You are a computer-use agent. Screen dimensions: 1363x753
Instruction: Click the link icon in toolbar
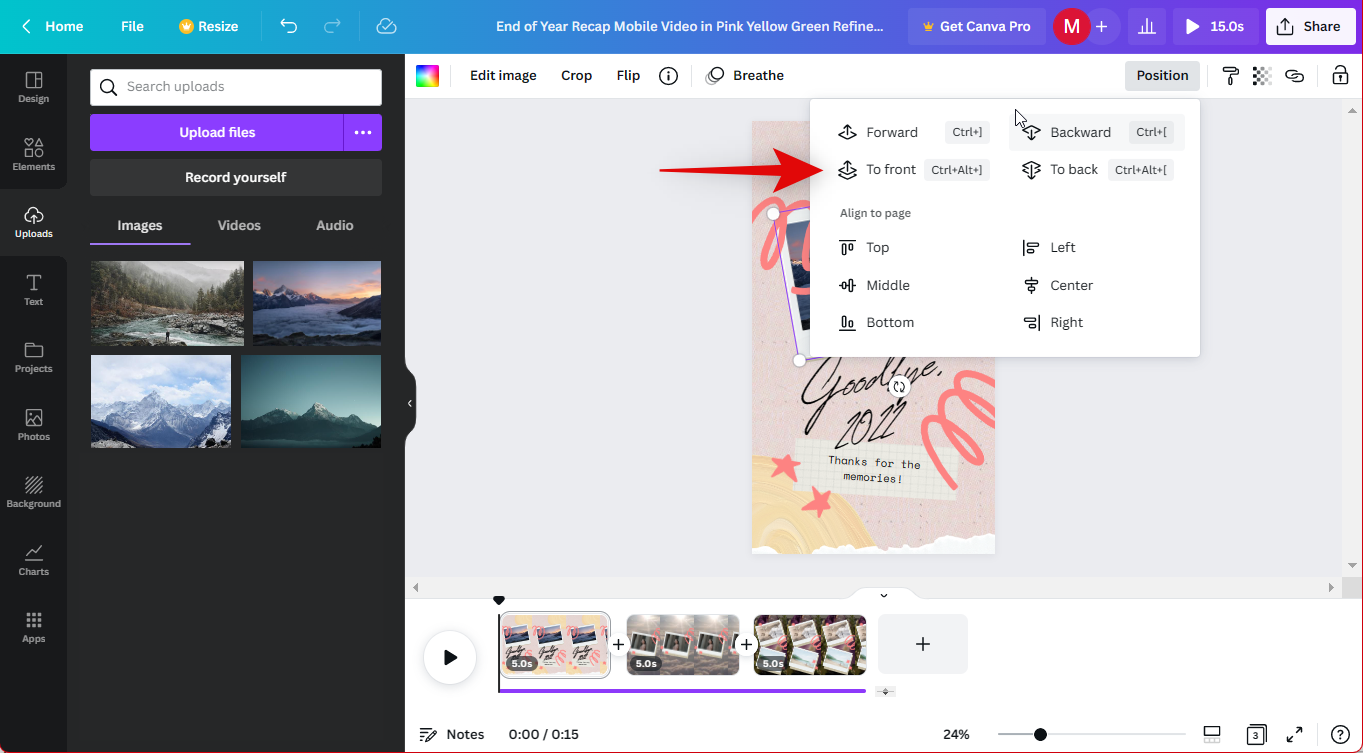point(1295,76)
